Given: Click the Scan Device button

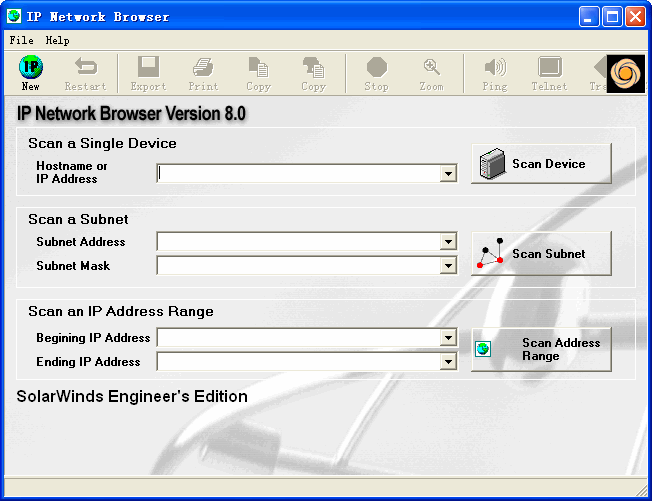Looking at the screenshot, I should click(x=541, y=164).
